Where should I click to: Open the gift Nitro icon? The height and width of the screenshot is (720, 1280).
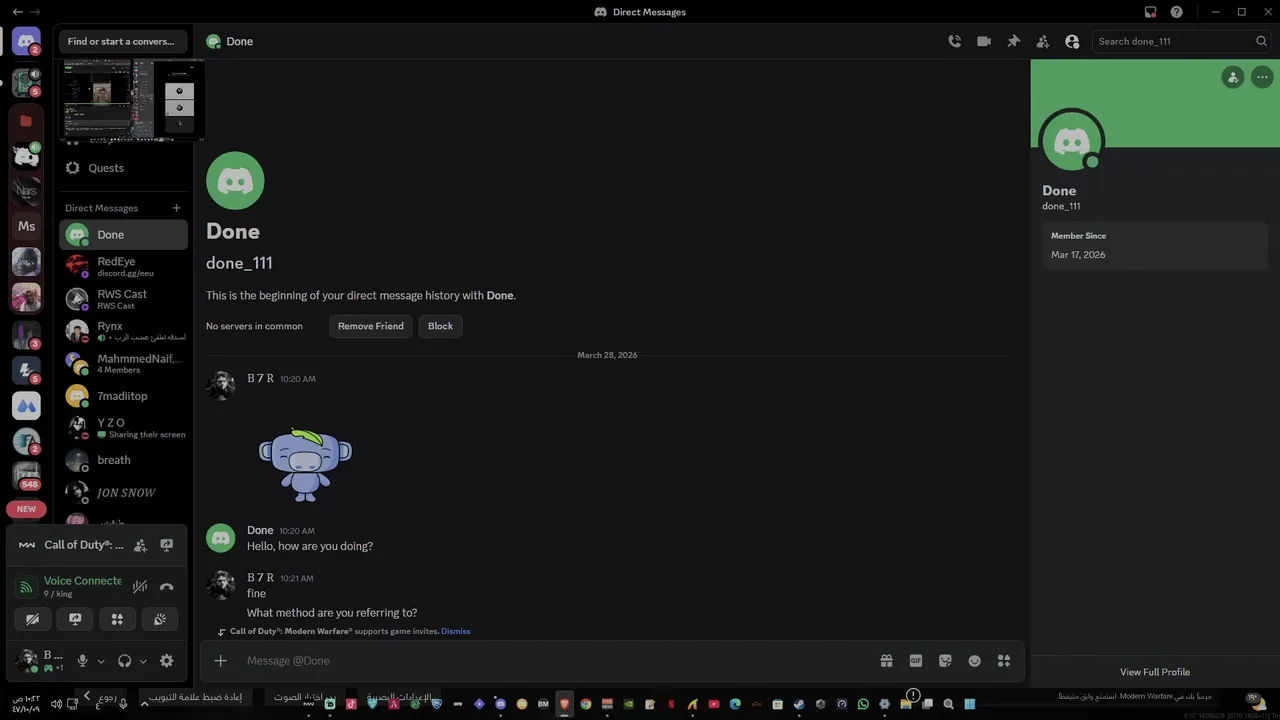[886, 660]
